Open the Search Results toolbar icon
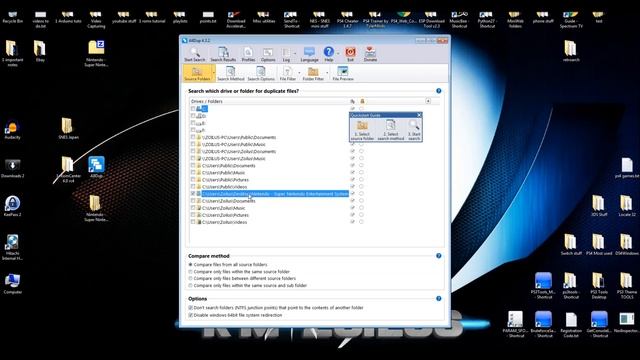The image size is (640, 360). (x=223, y=54)
